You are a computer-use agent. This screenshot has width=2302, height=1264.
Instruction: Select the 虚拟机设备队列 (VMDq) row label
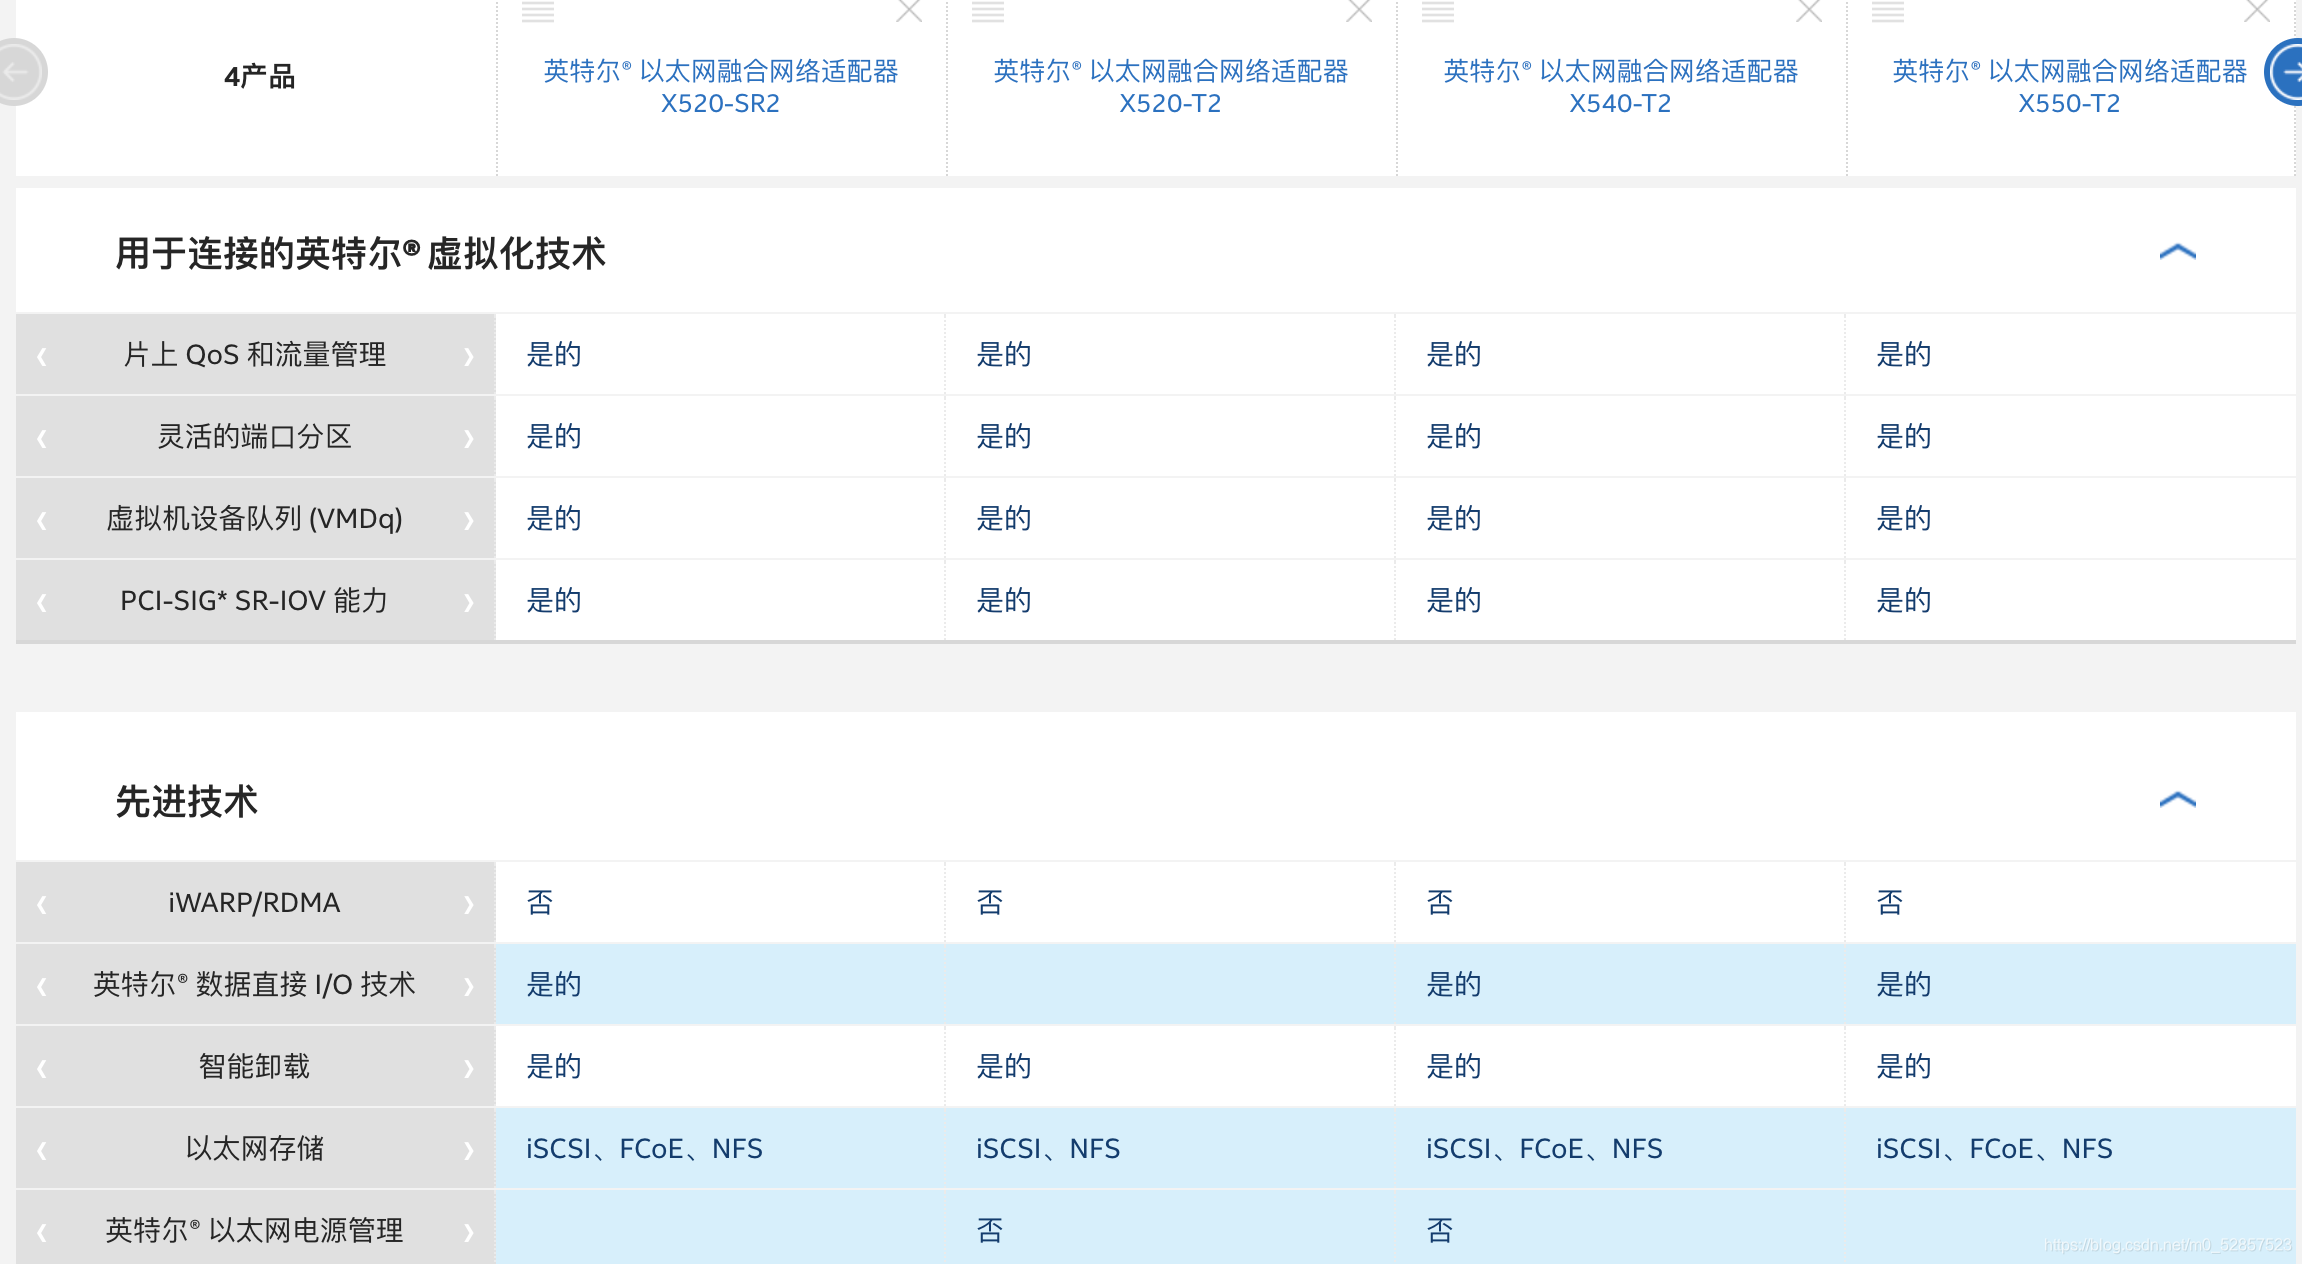pyautogui.click(x=255, y=518)
